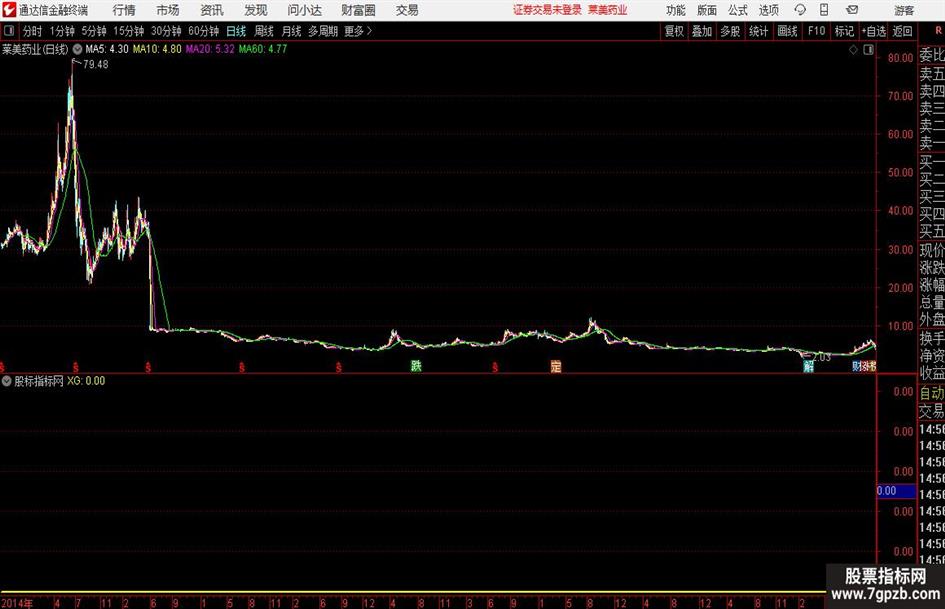This screenshot has height=609, width=945.
Task: Click the MA60: 4.77 value
Action: pos(263,49)
